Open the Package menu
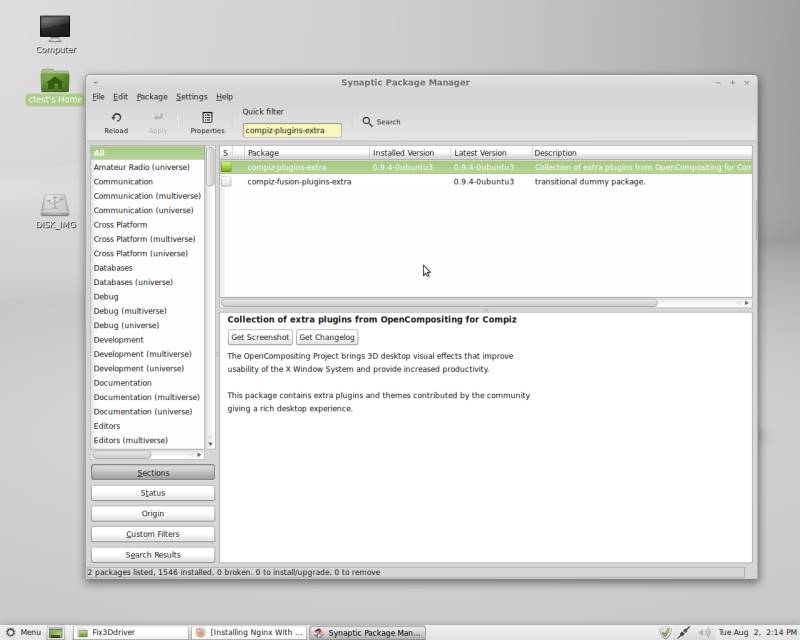This screenshot has width=800, height=640. 152,96
